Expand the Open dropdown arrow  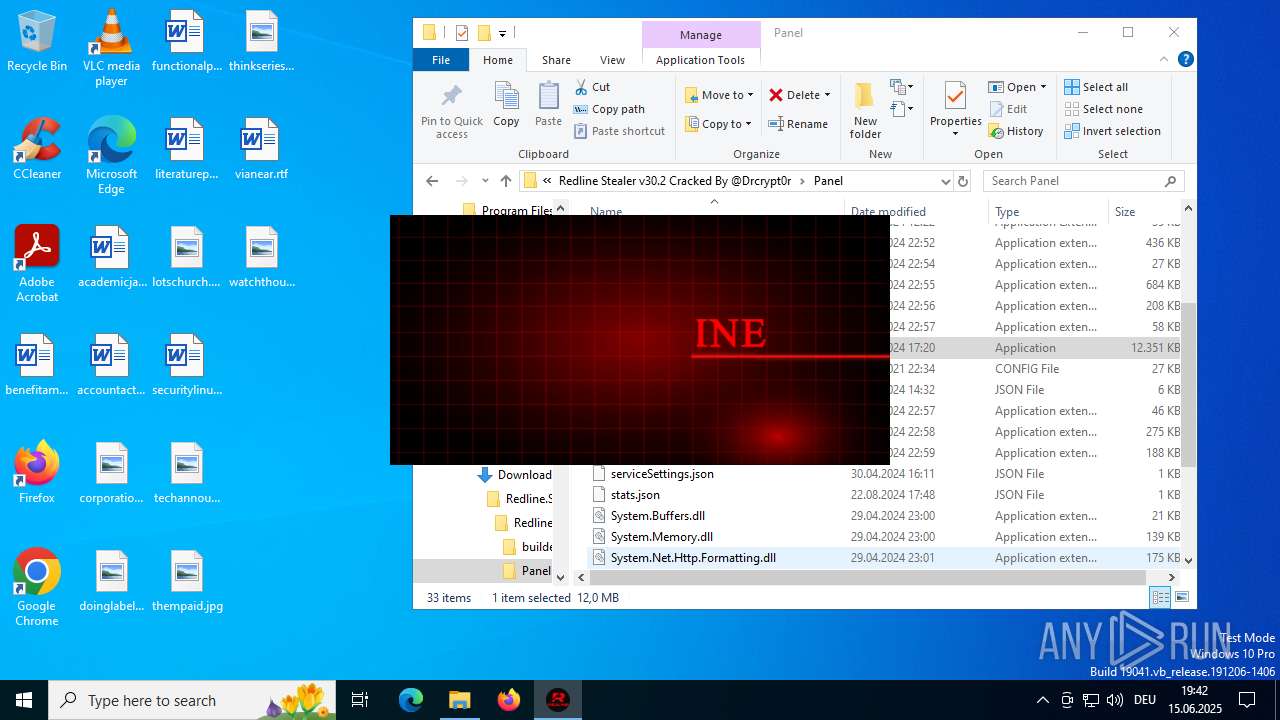point(1043,87)
